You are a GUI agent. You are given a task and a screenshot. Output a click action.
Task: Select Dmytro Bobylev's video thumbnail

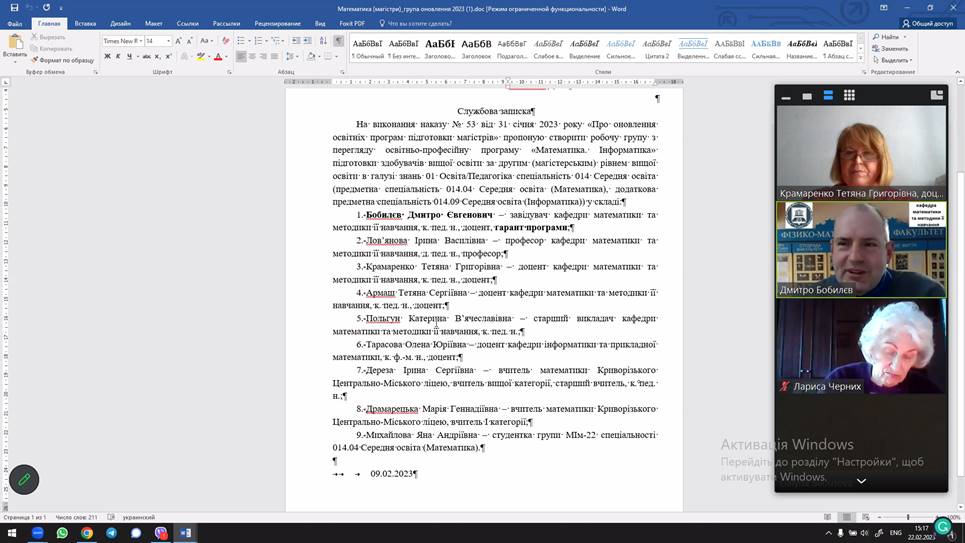coord(861,249)
